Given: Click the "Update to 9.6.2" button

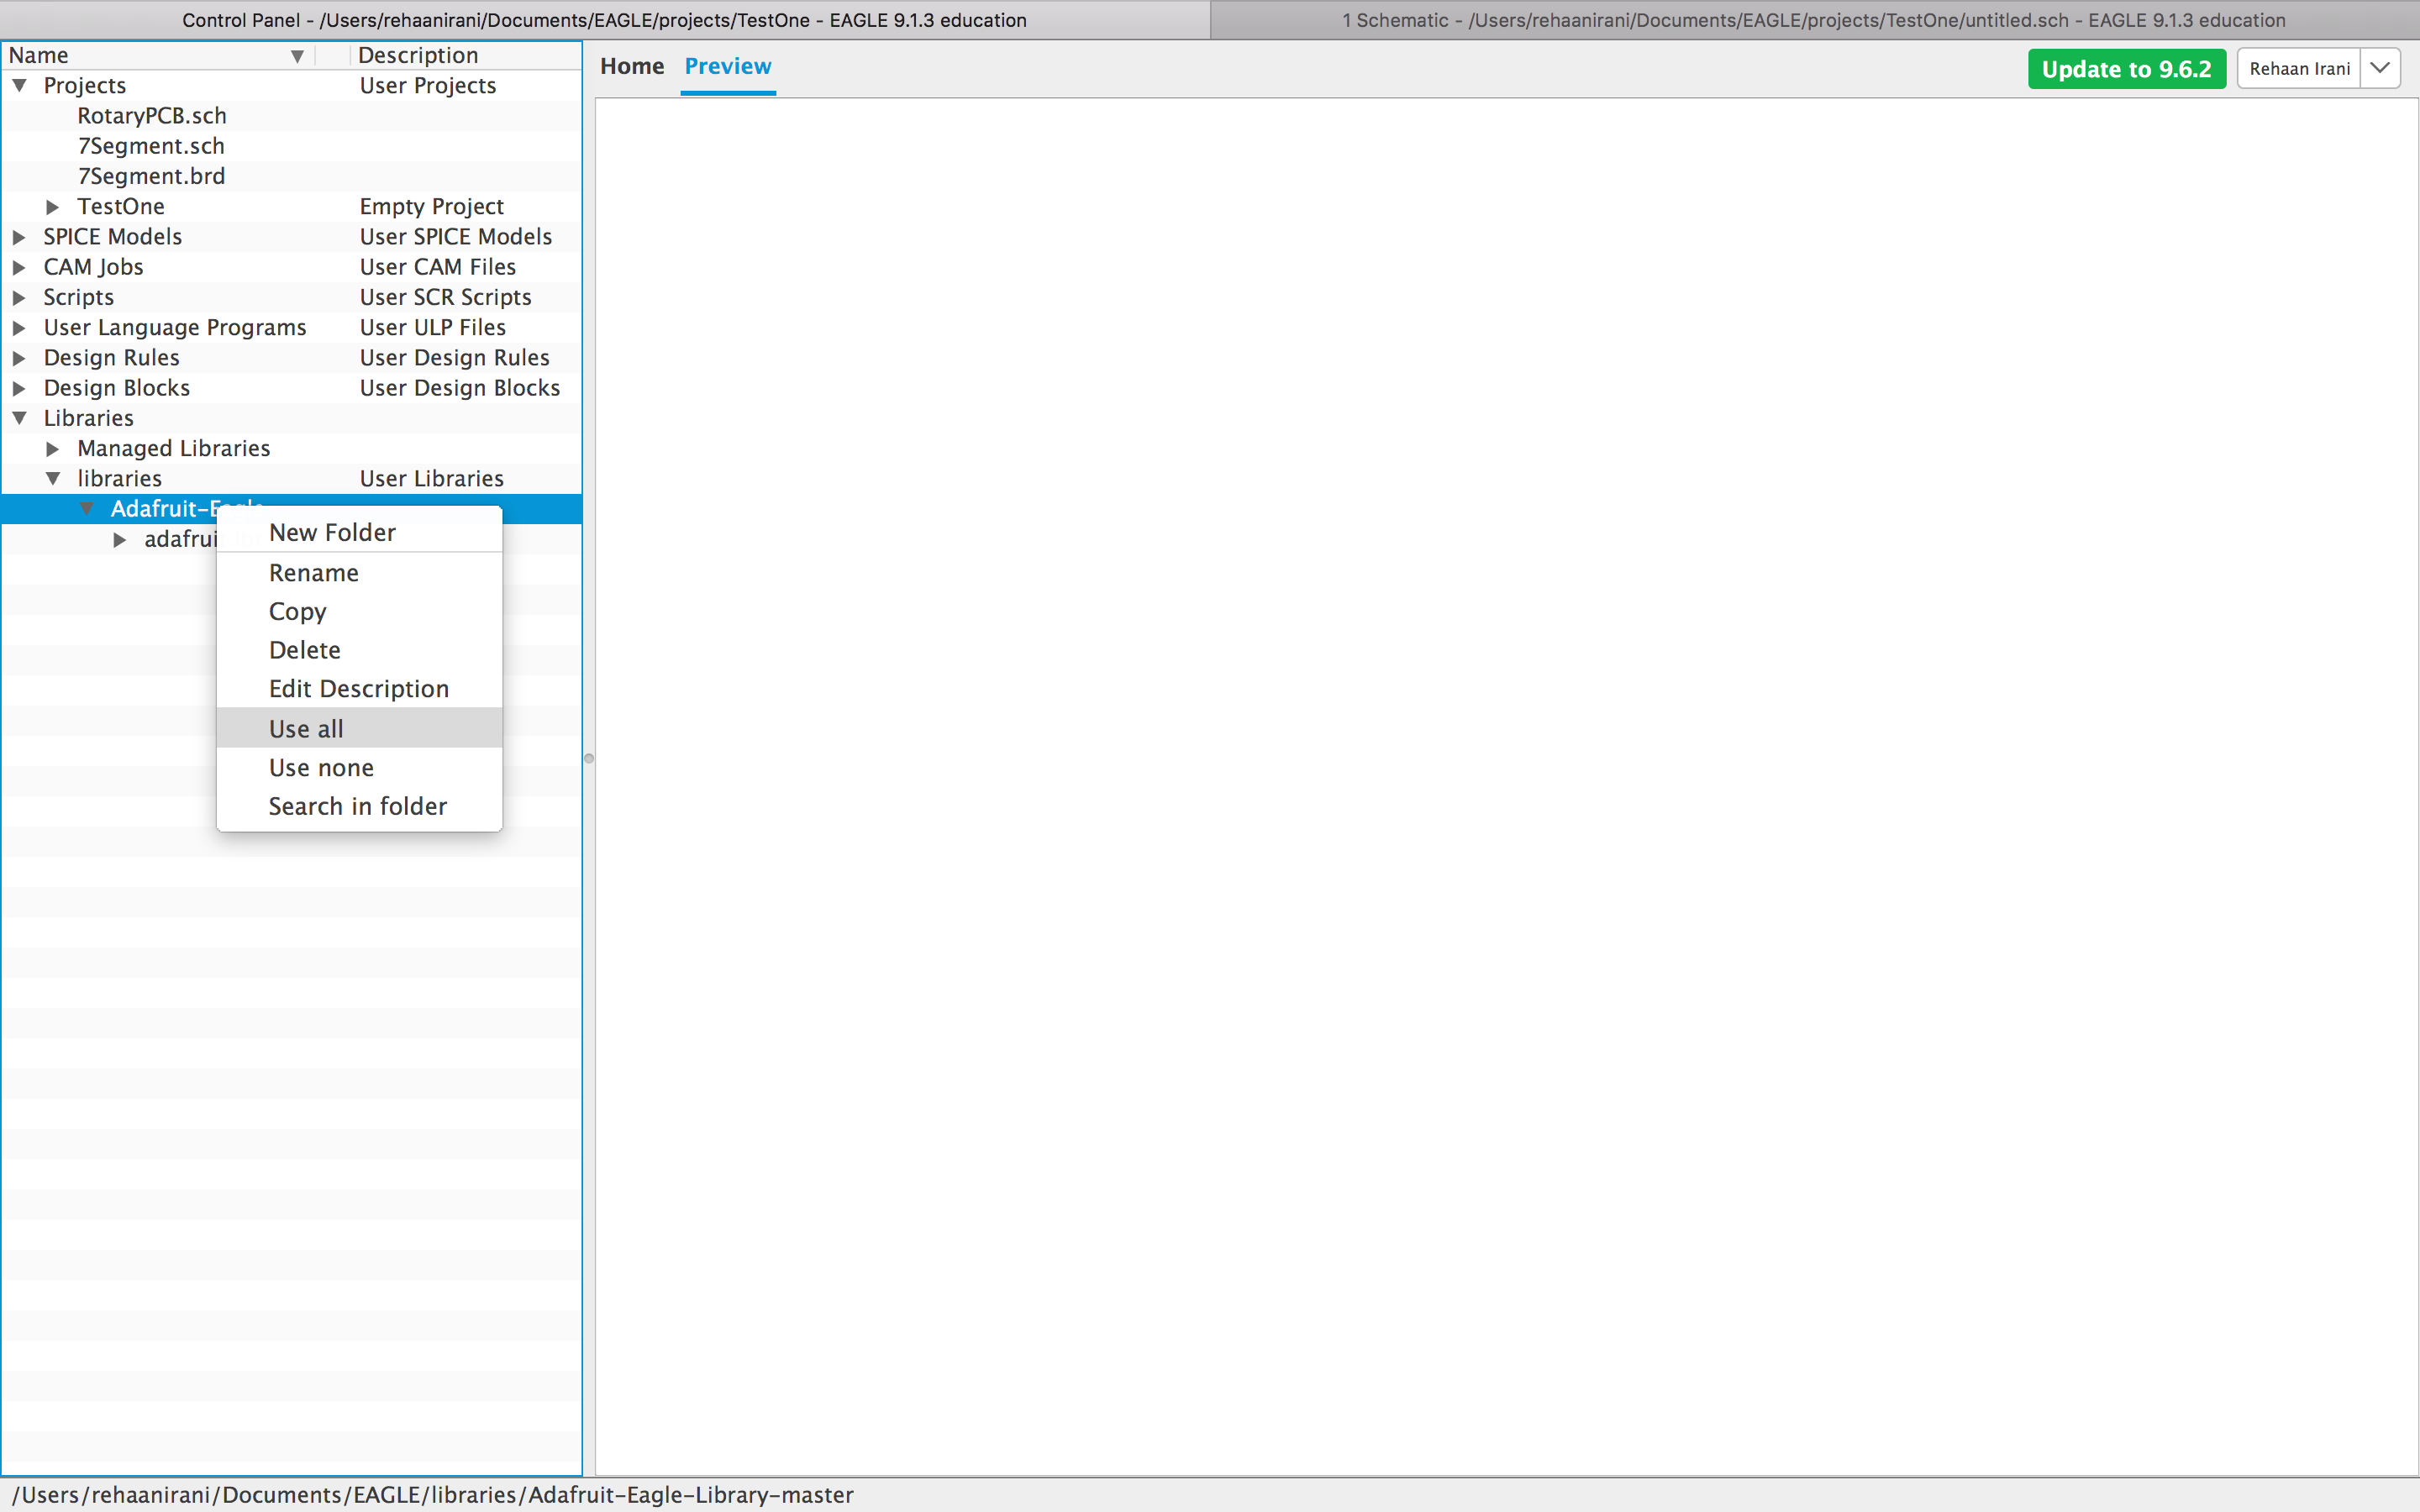Looking at the screenshot, I should pyautogui.click(x=2125, y=68).
